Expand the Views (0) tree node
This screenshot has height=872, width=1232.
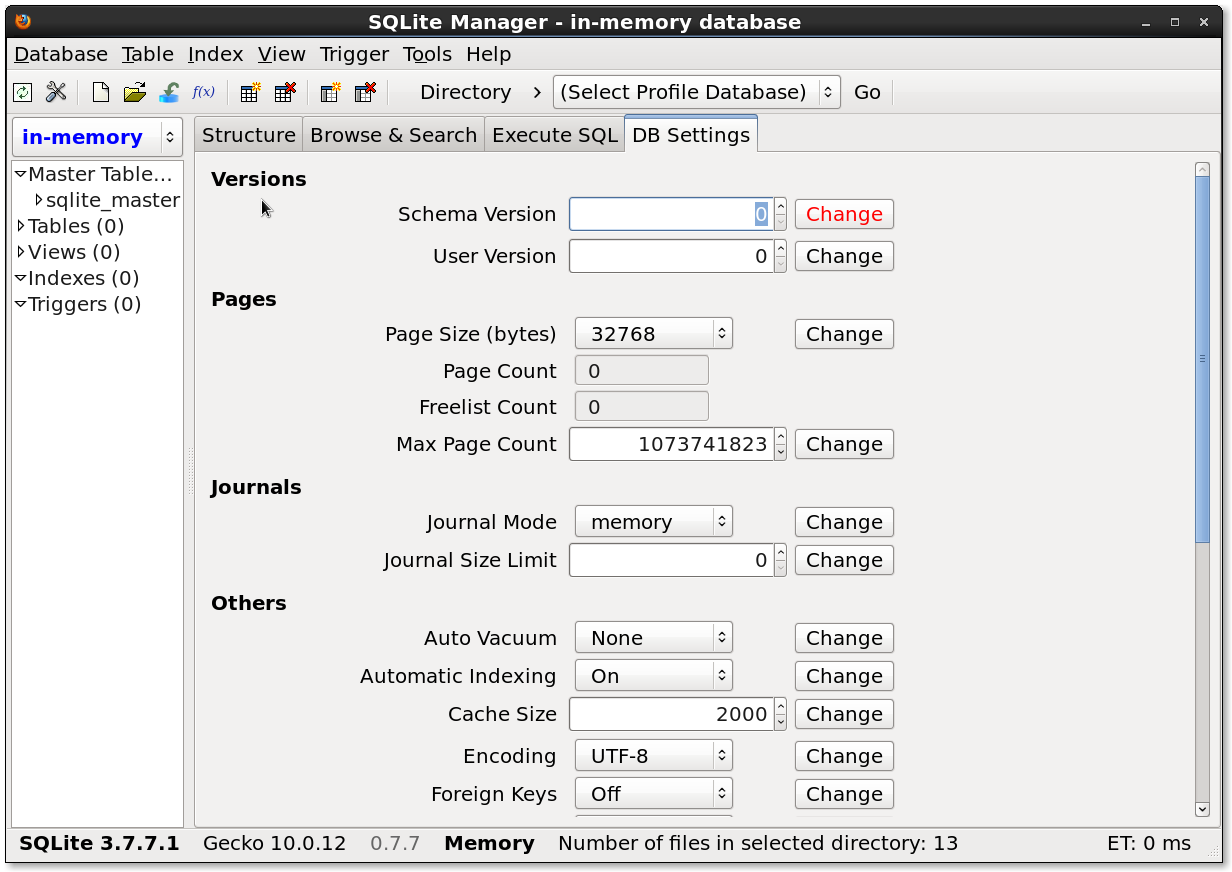click(20, 252)
